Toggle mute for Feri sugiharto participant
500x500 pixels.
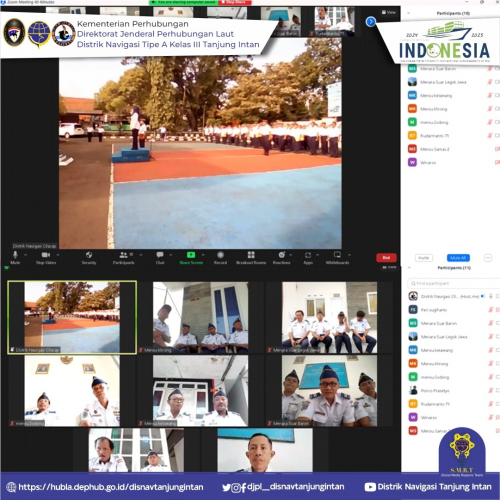click(x=491, y=310)
